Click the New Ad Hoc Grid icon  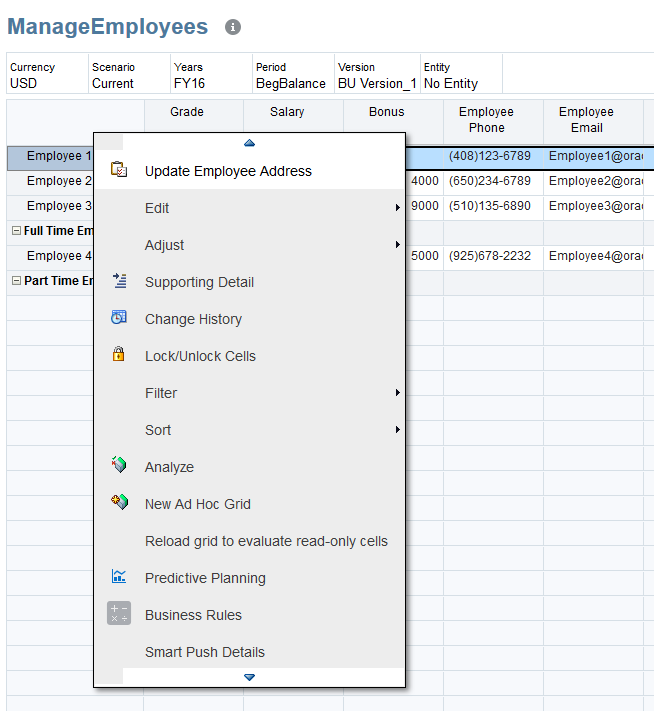[x=119, y=502]
